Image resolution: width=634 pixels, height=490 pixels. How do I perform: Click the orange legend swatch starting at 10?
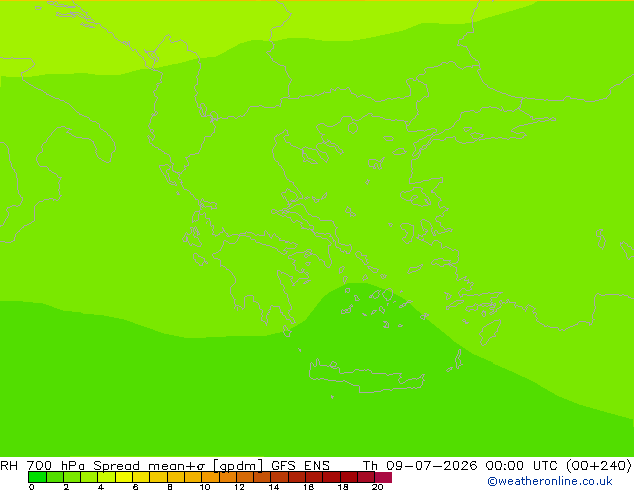click(210, 477)
